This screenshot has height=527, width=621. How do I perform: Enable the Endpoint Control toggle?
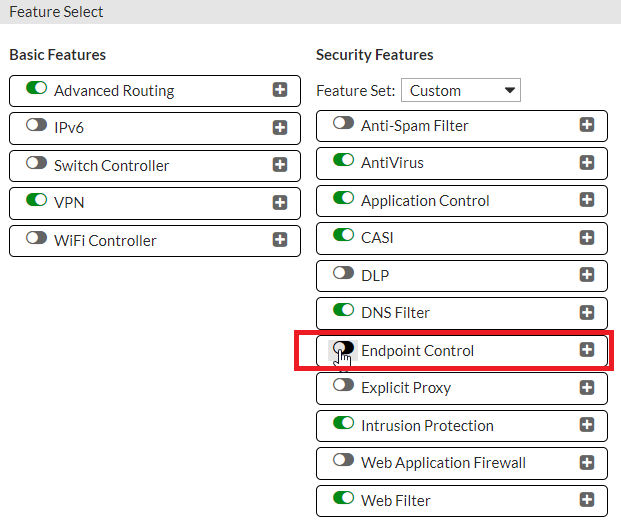pos(343,349)
